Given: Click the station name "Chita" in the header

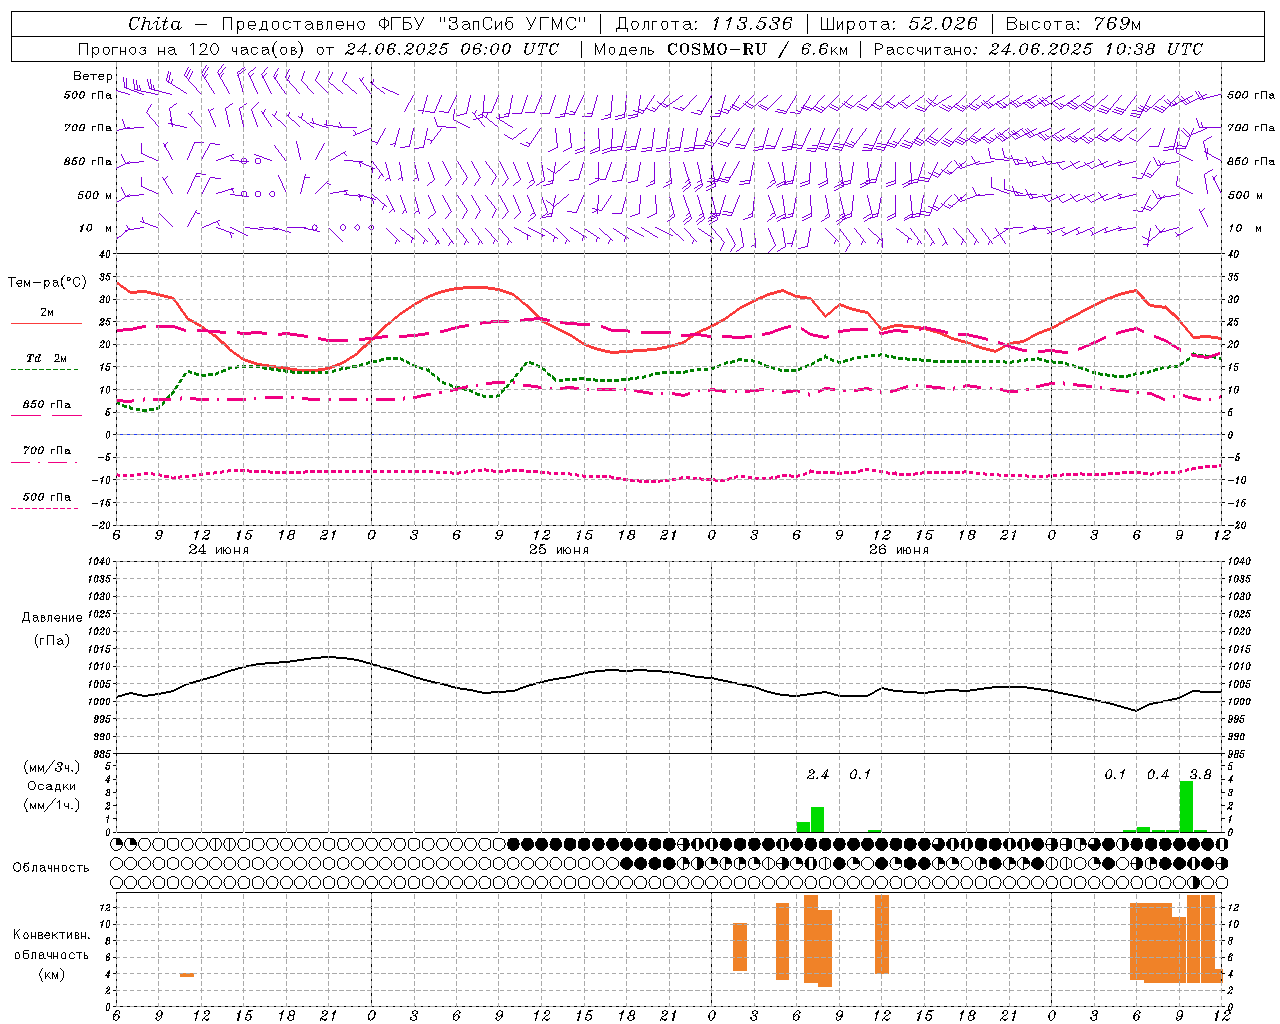Looking at the screenshot, I should pos(155,24).
